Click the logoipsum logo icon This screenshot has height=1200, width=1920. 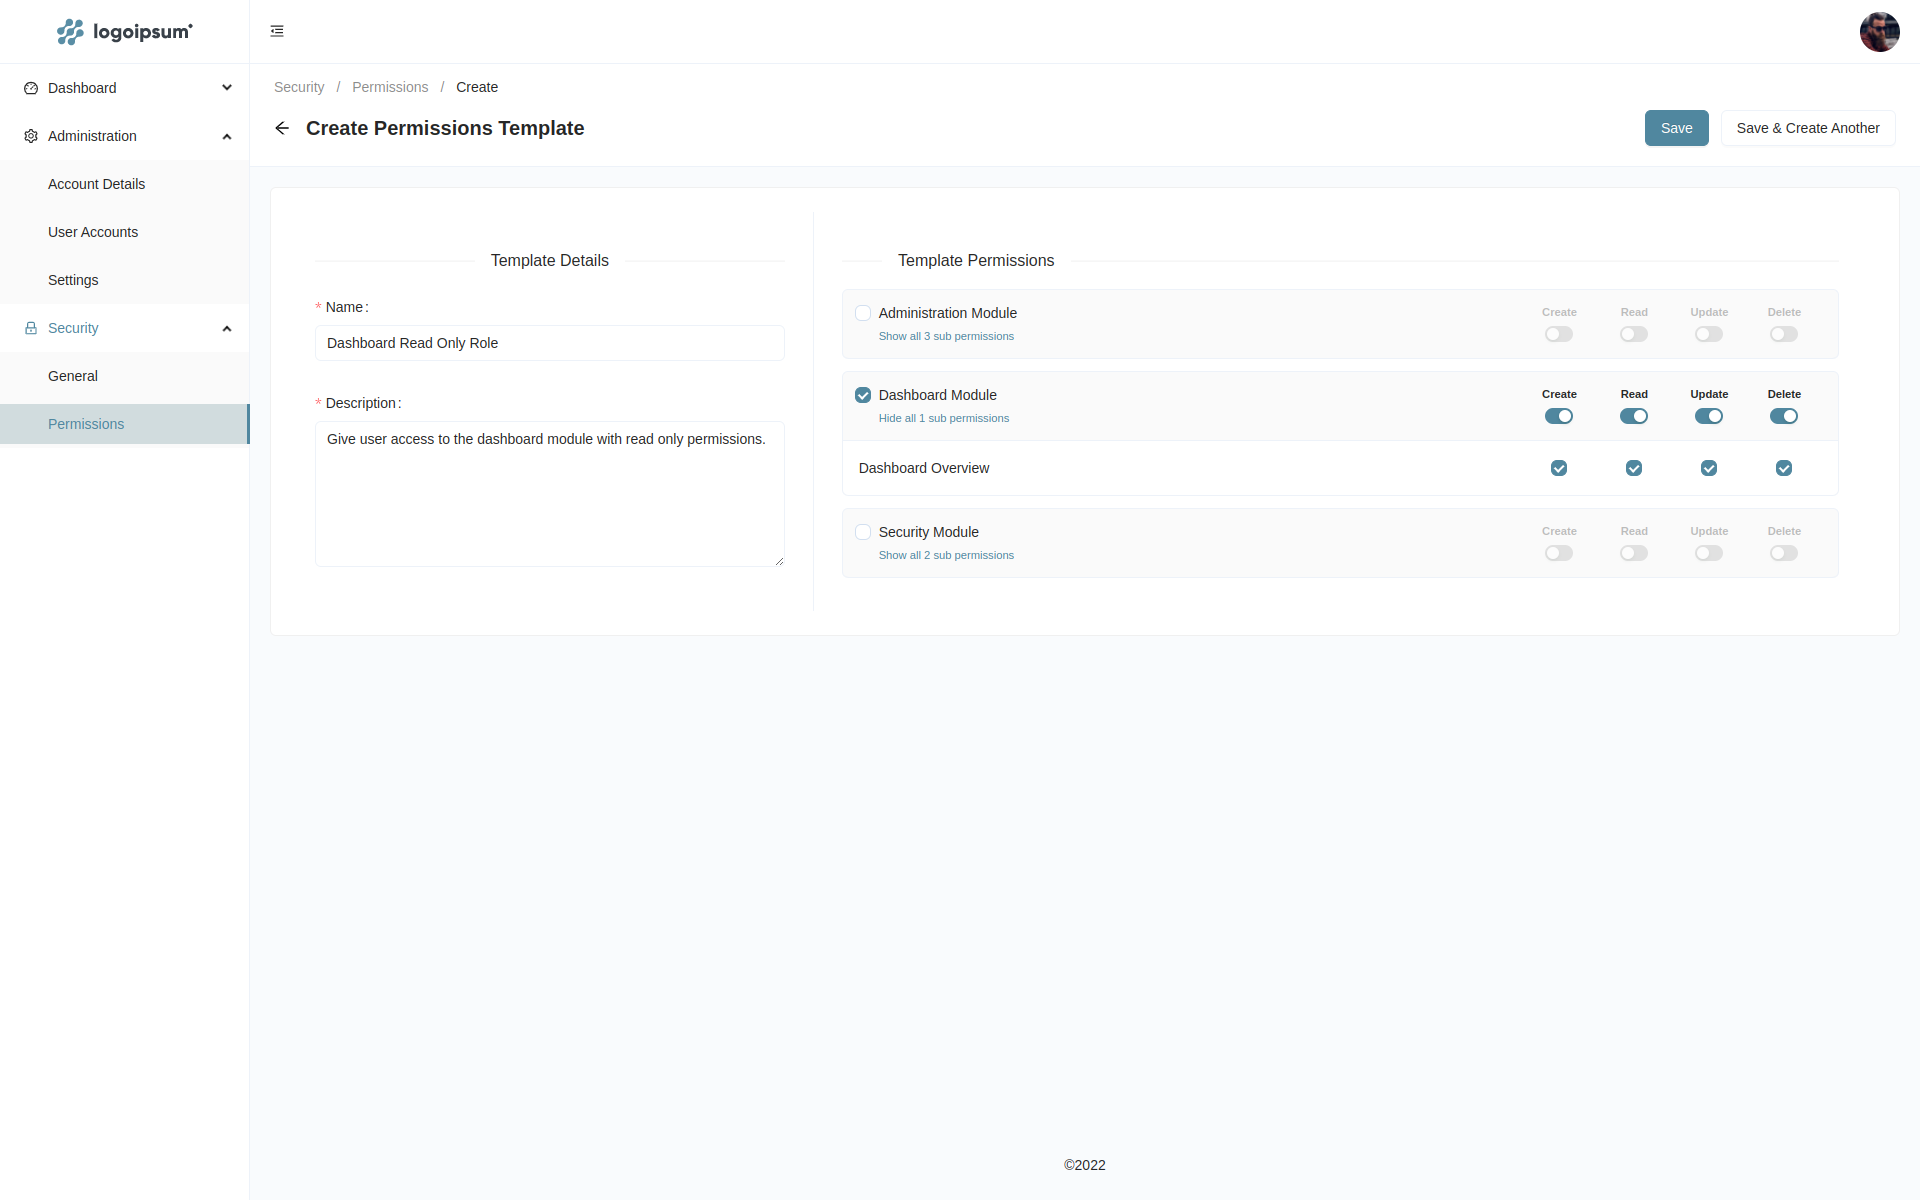(x=70, y=32)
